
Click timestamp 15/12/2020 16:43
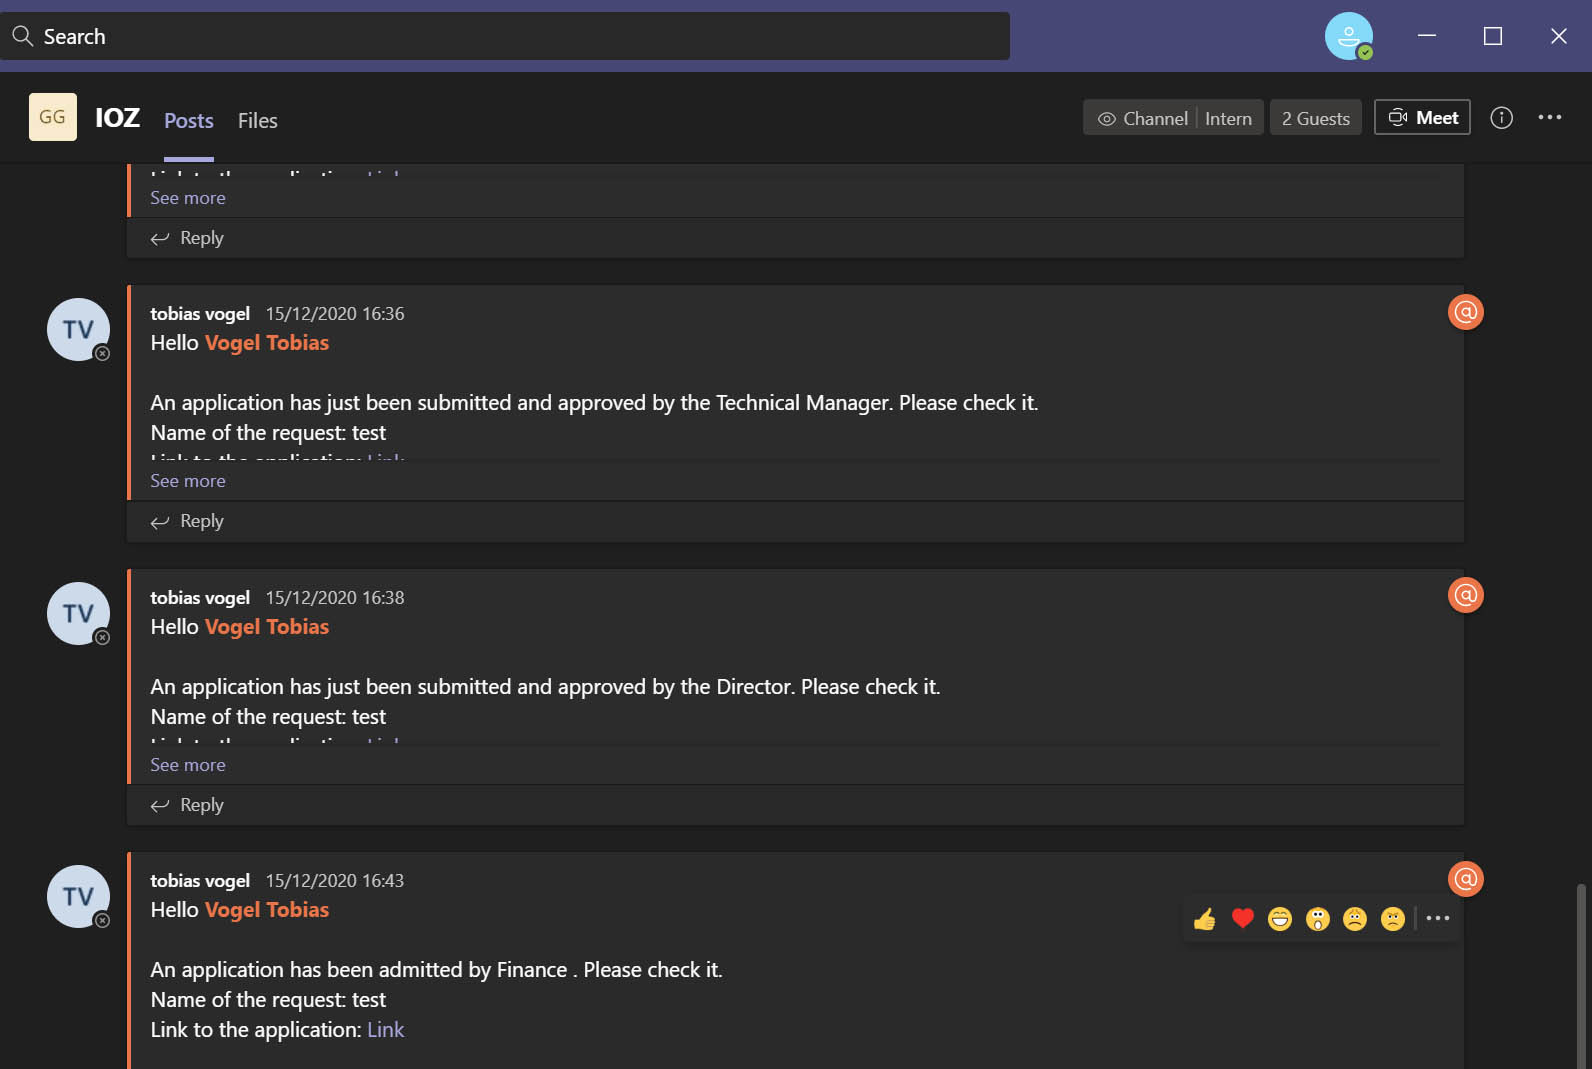pyautogui.click(x=335, y=881)
